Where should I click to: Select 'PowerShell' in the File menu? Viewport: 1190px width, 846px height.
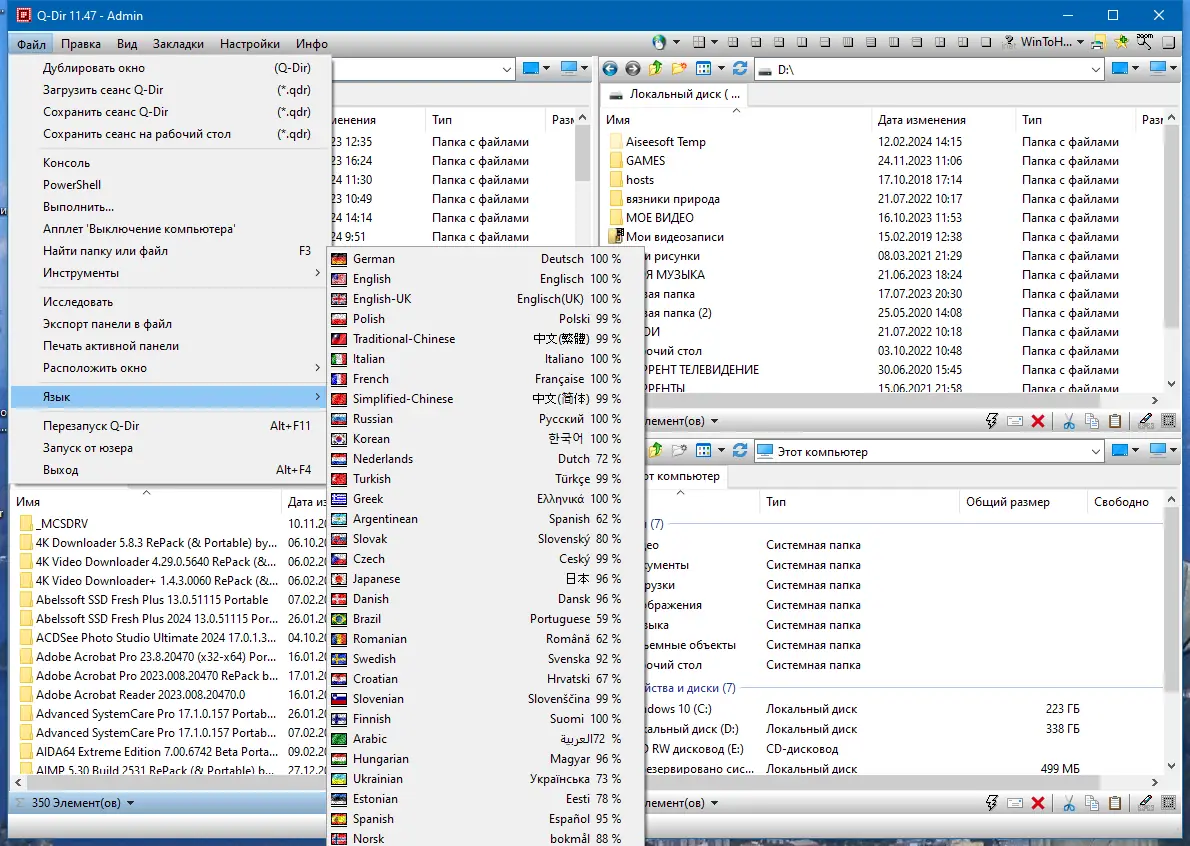coord(170,184)
